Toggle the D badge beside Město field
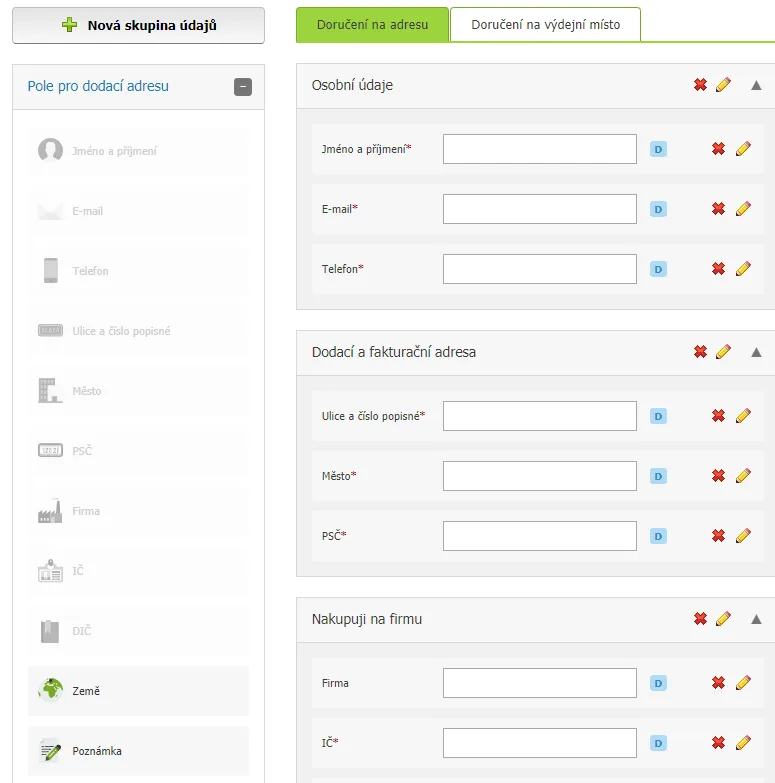The image size is (775, 783). click(658, 476)
